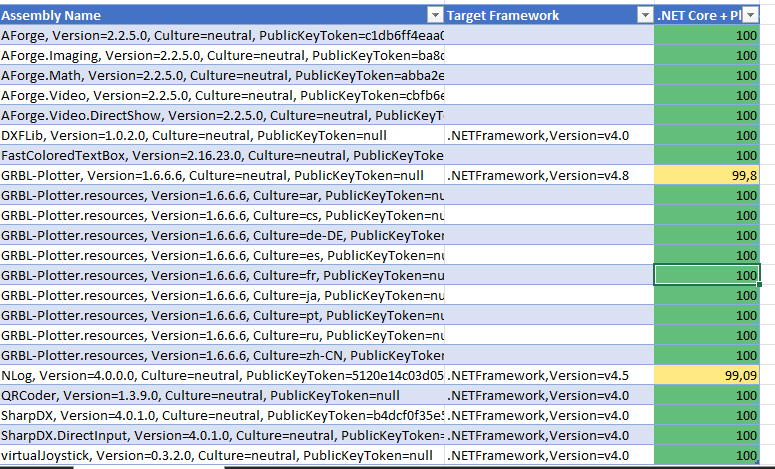The width and height of the screenshot is (775, 469).
Task: Select the Target Framework header cell
Action: pyautogui.click(x=549, y=15)
